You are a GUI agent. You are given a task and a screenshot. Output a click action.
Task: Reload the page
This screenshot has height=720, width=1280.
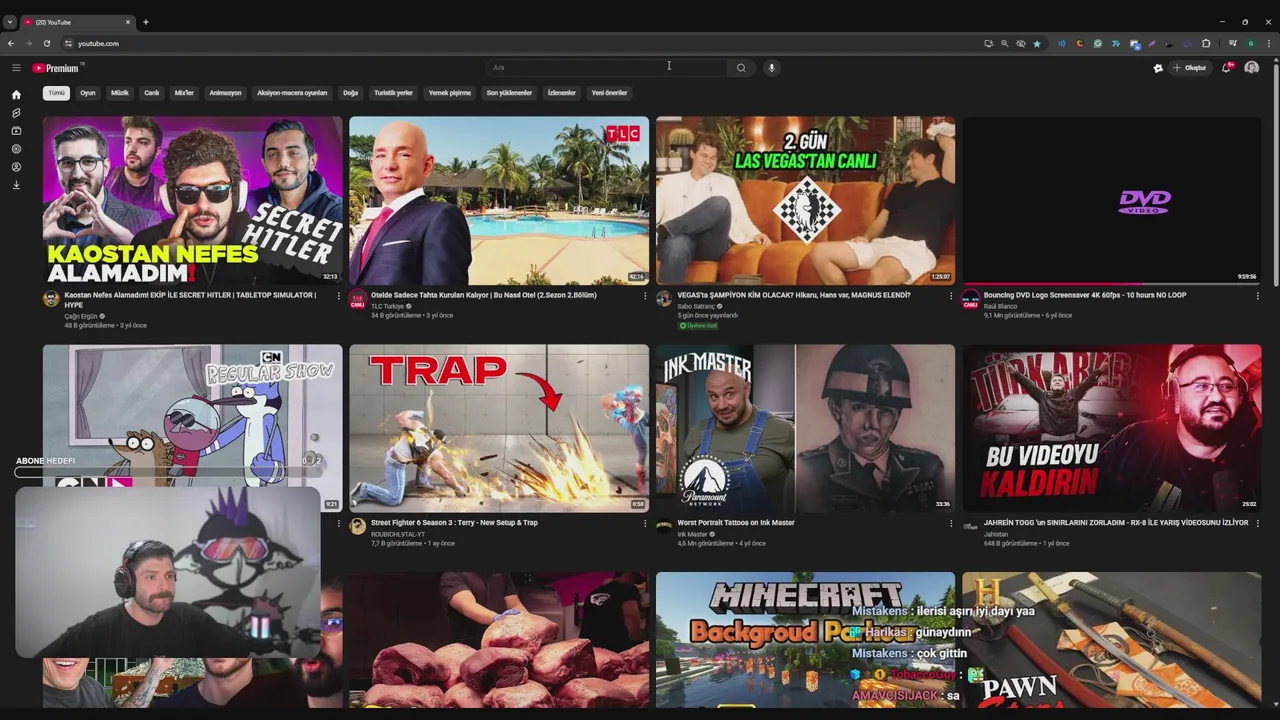tap(46, 43)
